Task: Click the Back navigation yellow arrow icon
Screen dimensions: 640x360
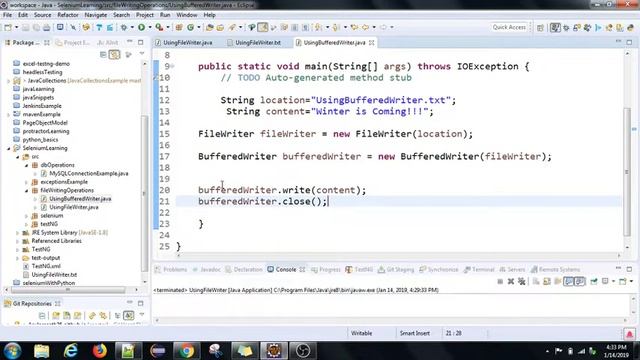Action: coord(365,27)
